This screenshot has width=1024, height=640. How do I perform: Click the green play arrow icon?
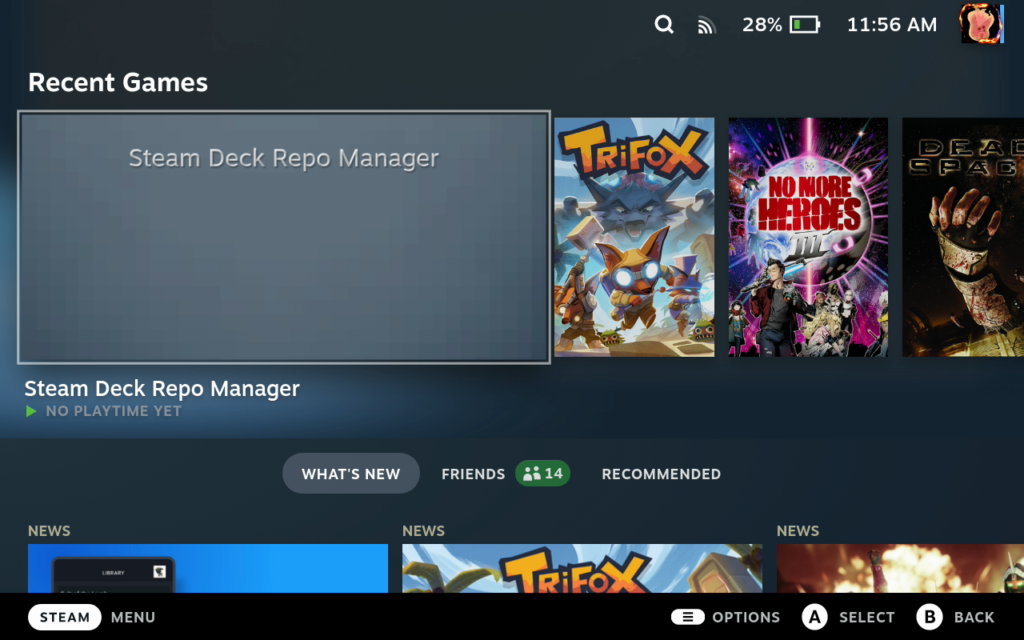point(31,411)
